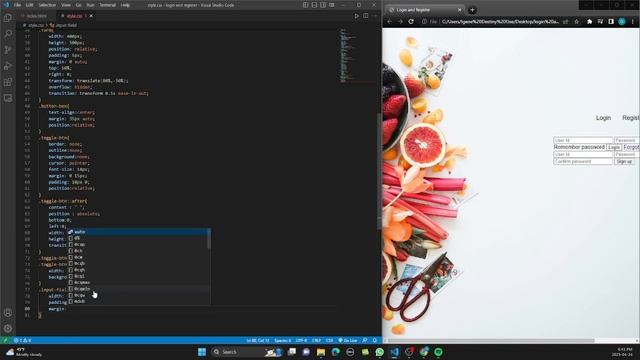This screenshot has height=360, width=640.
Task: Open the Search view in the VS Code activity bar
Action: 8,33
